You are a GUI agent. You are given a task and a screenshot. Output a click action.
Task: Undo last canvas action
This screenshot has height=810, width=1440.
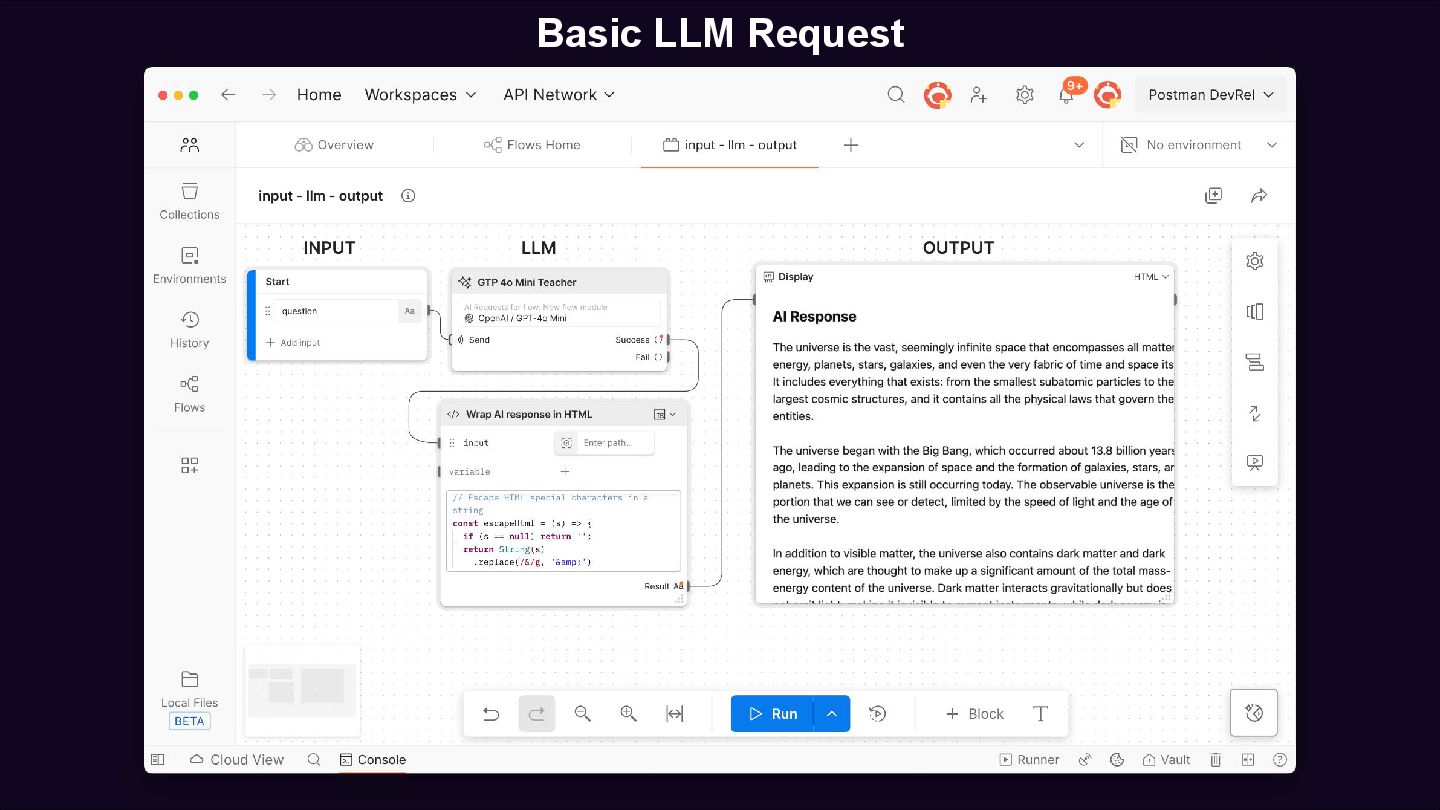point(491,714)
